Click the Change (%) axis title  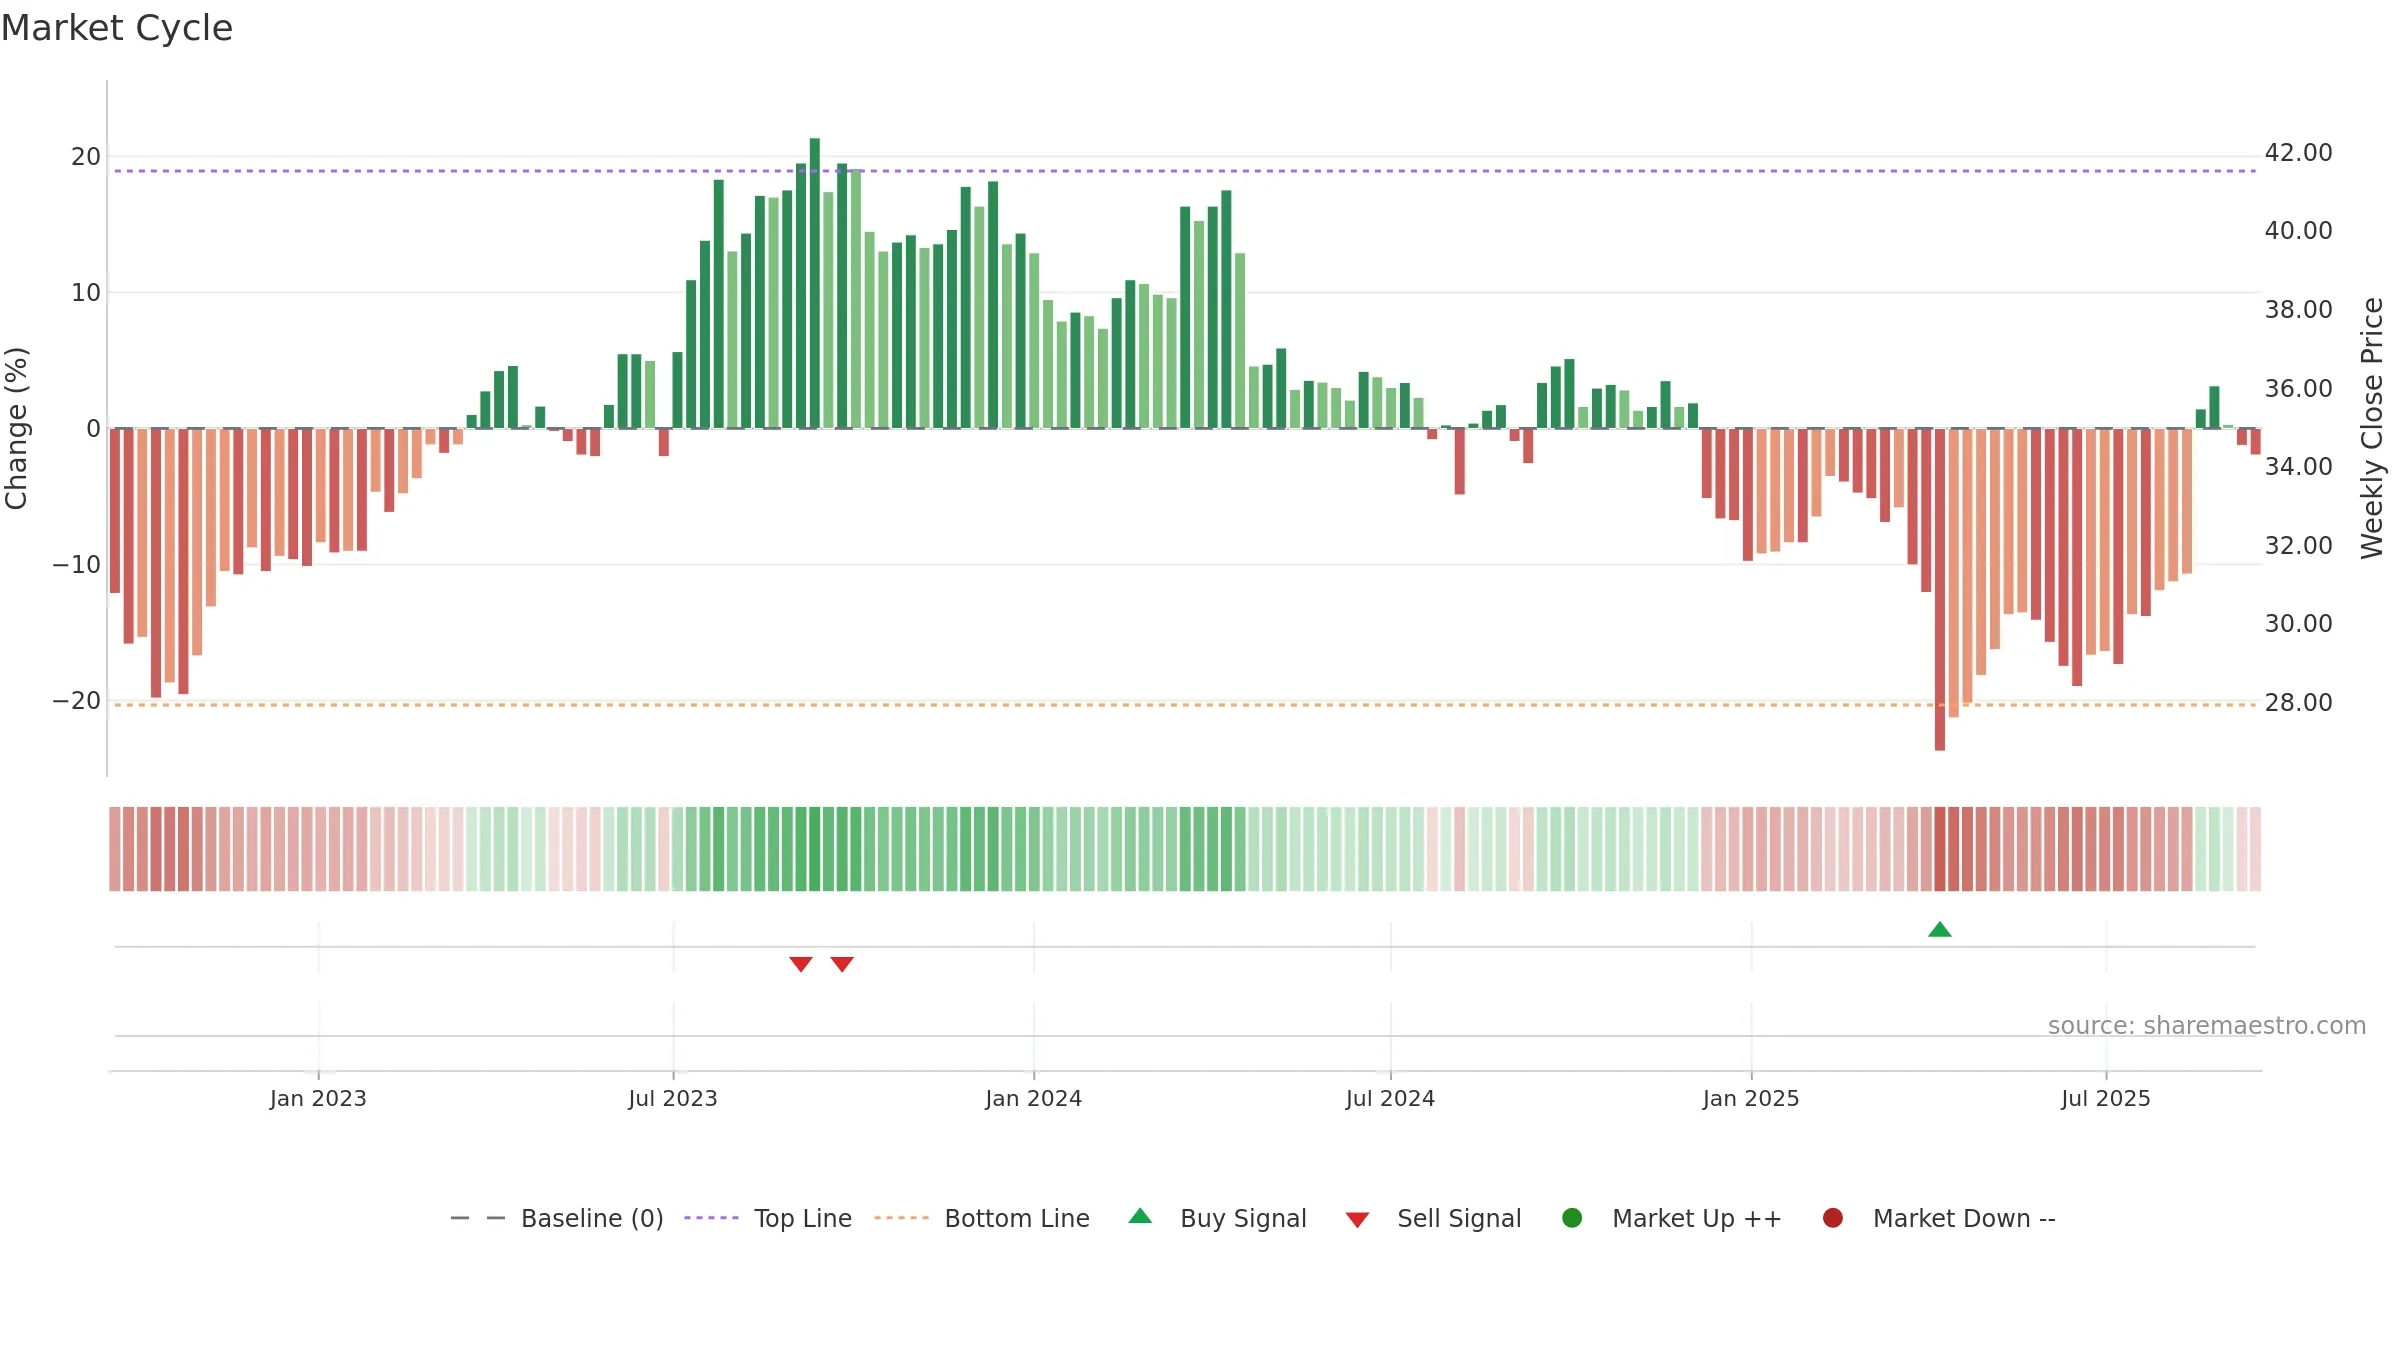click(x=16, y=428)
